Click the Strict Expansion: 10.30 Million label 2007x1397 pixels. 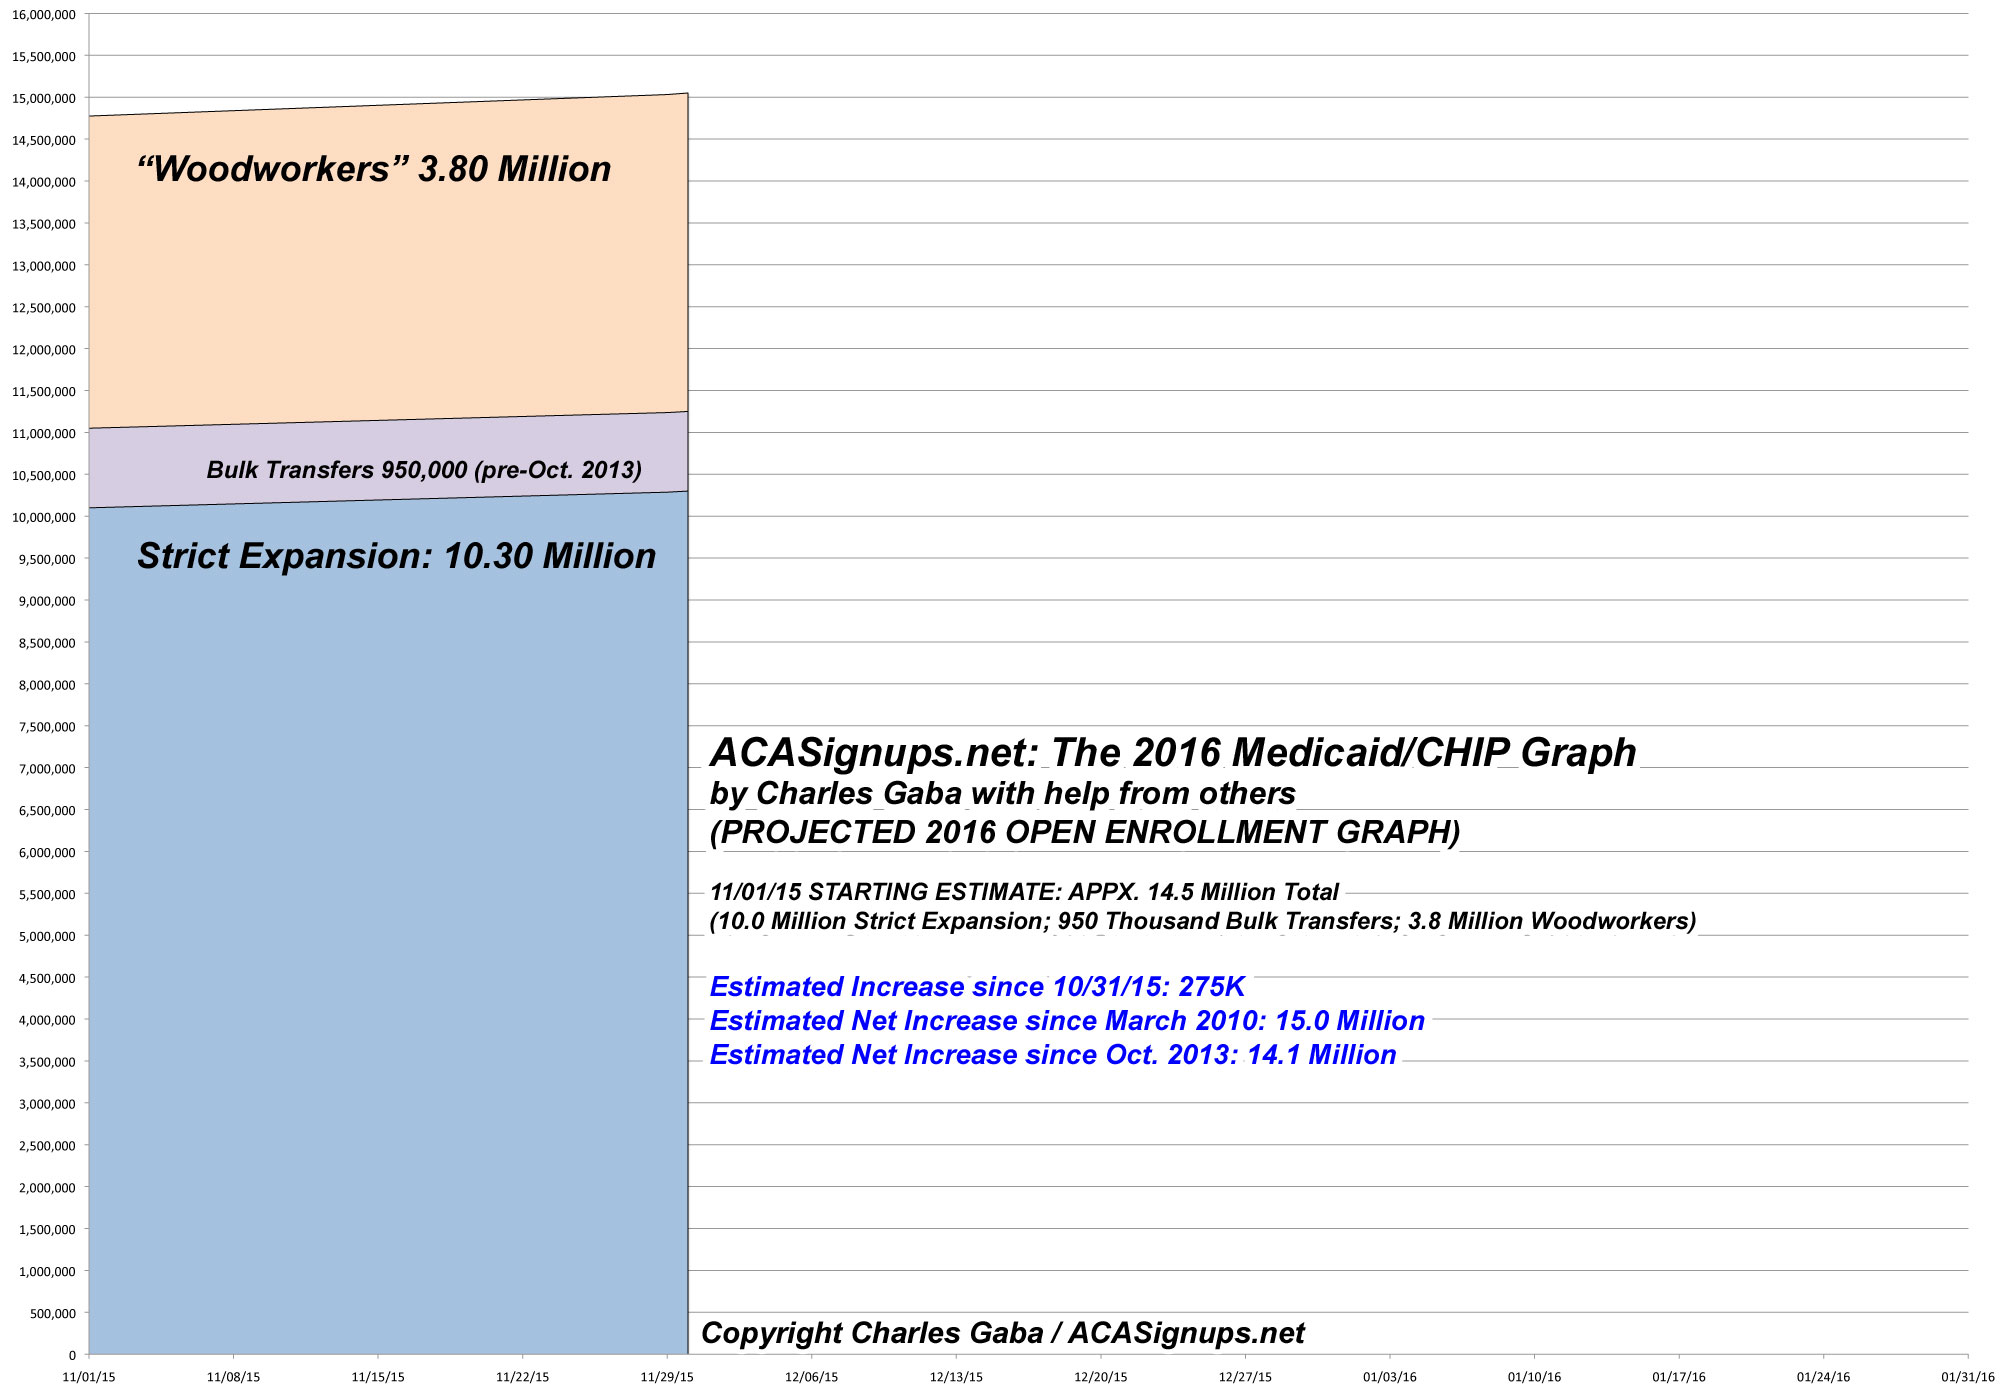396,556
